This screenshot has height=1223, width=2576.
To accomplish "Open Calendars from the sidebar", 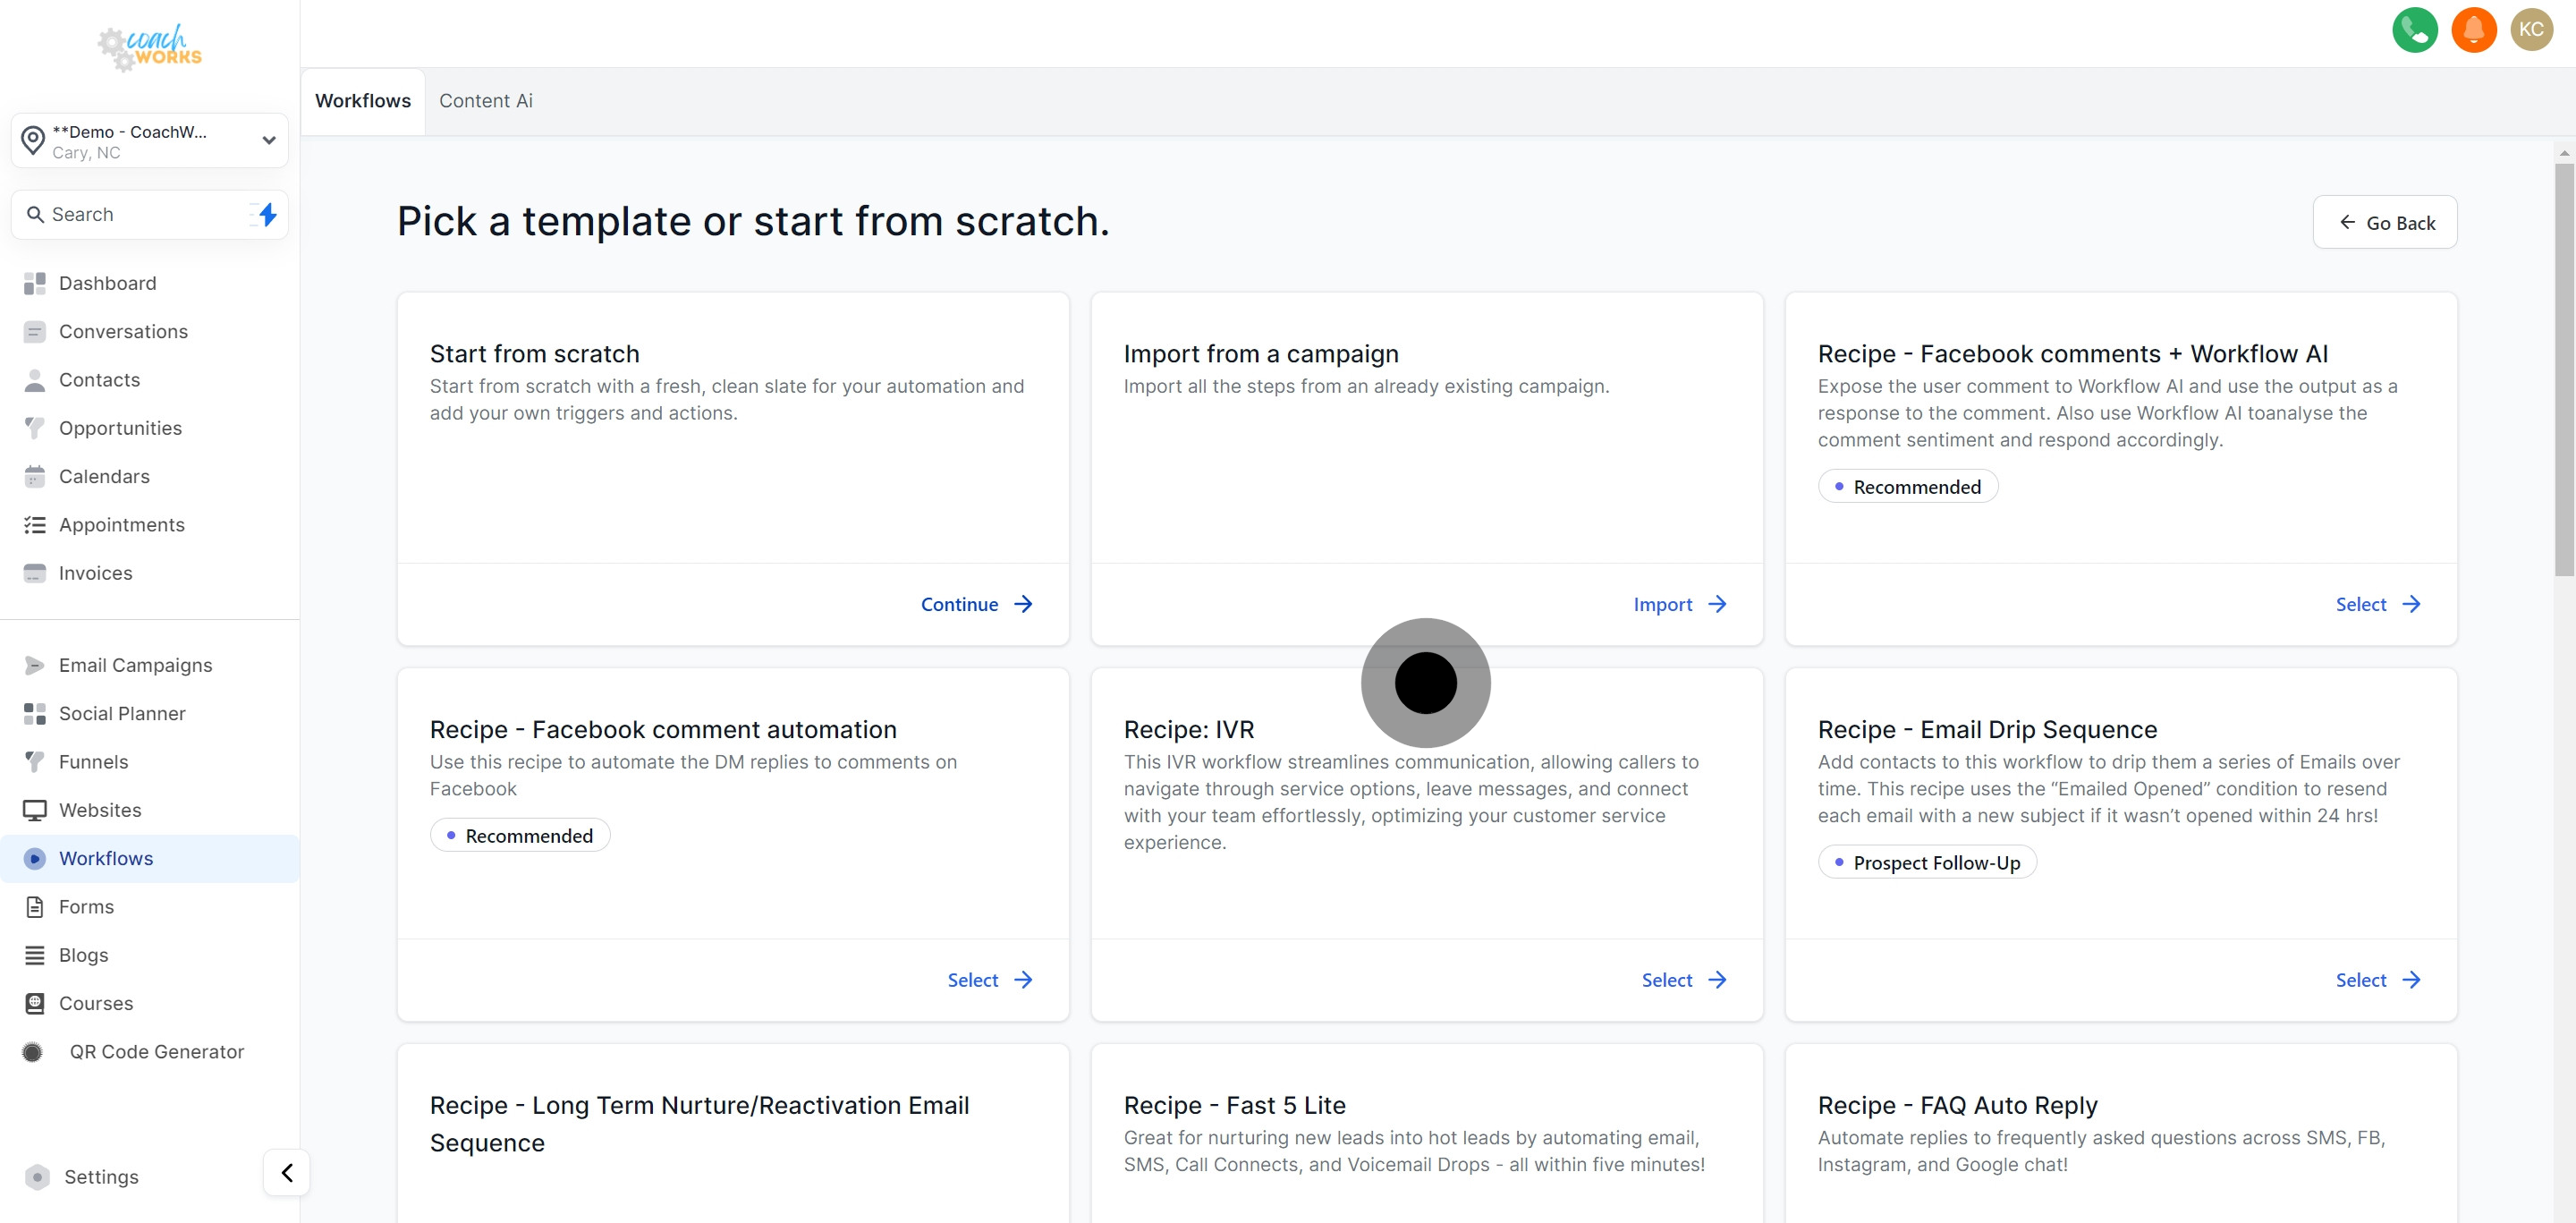I will 104,476.
